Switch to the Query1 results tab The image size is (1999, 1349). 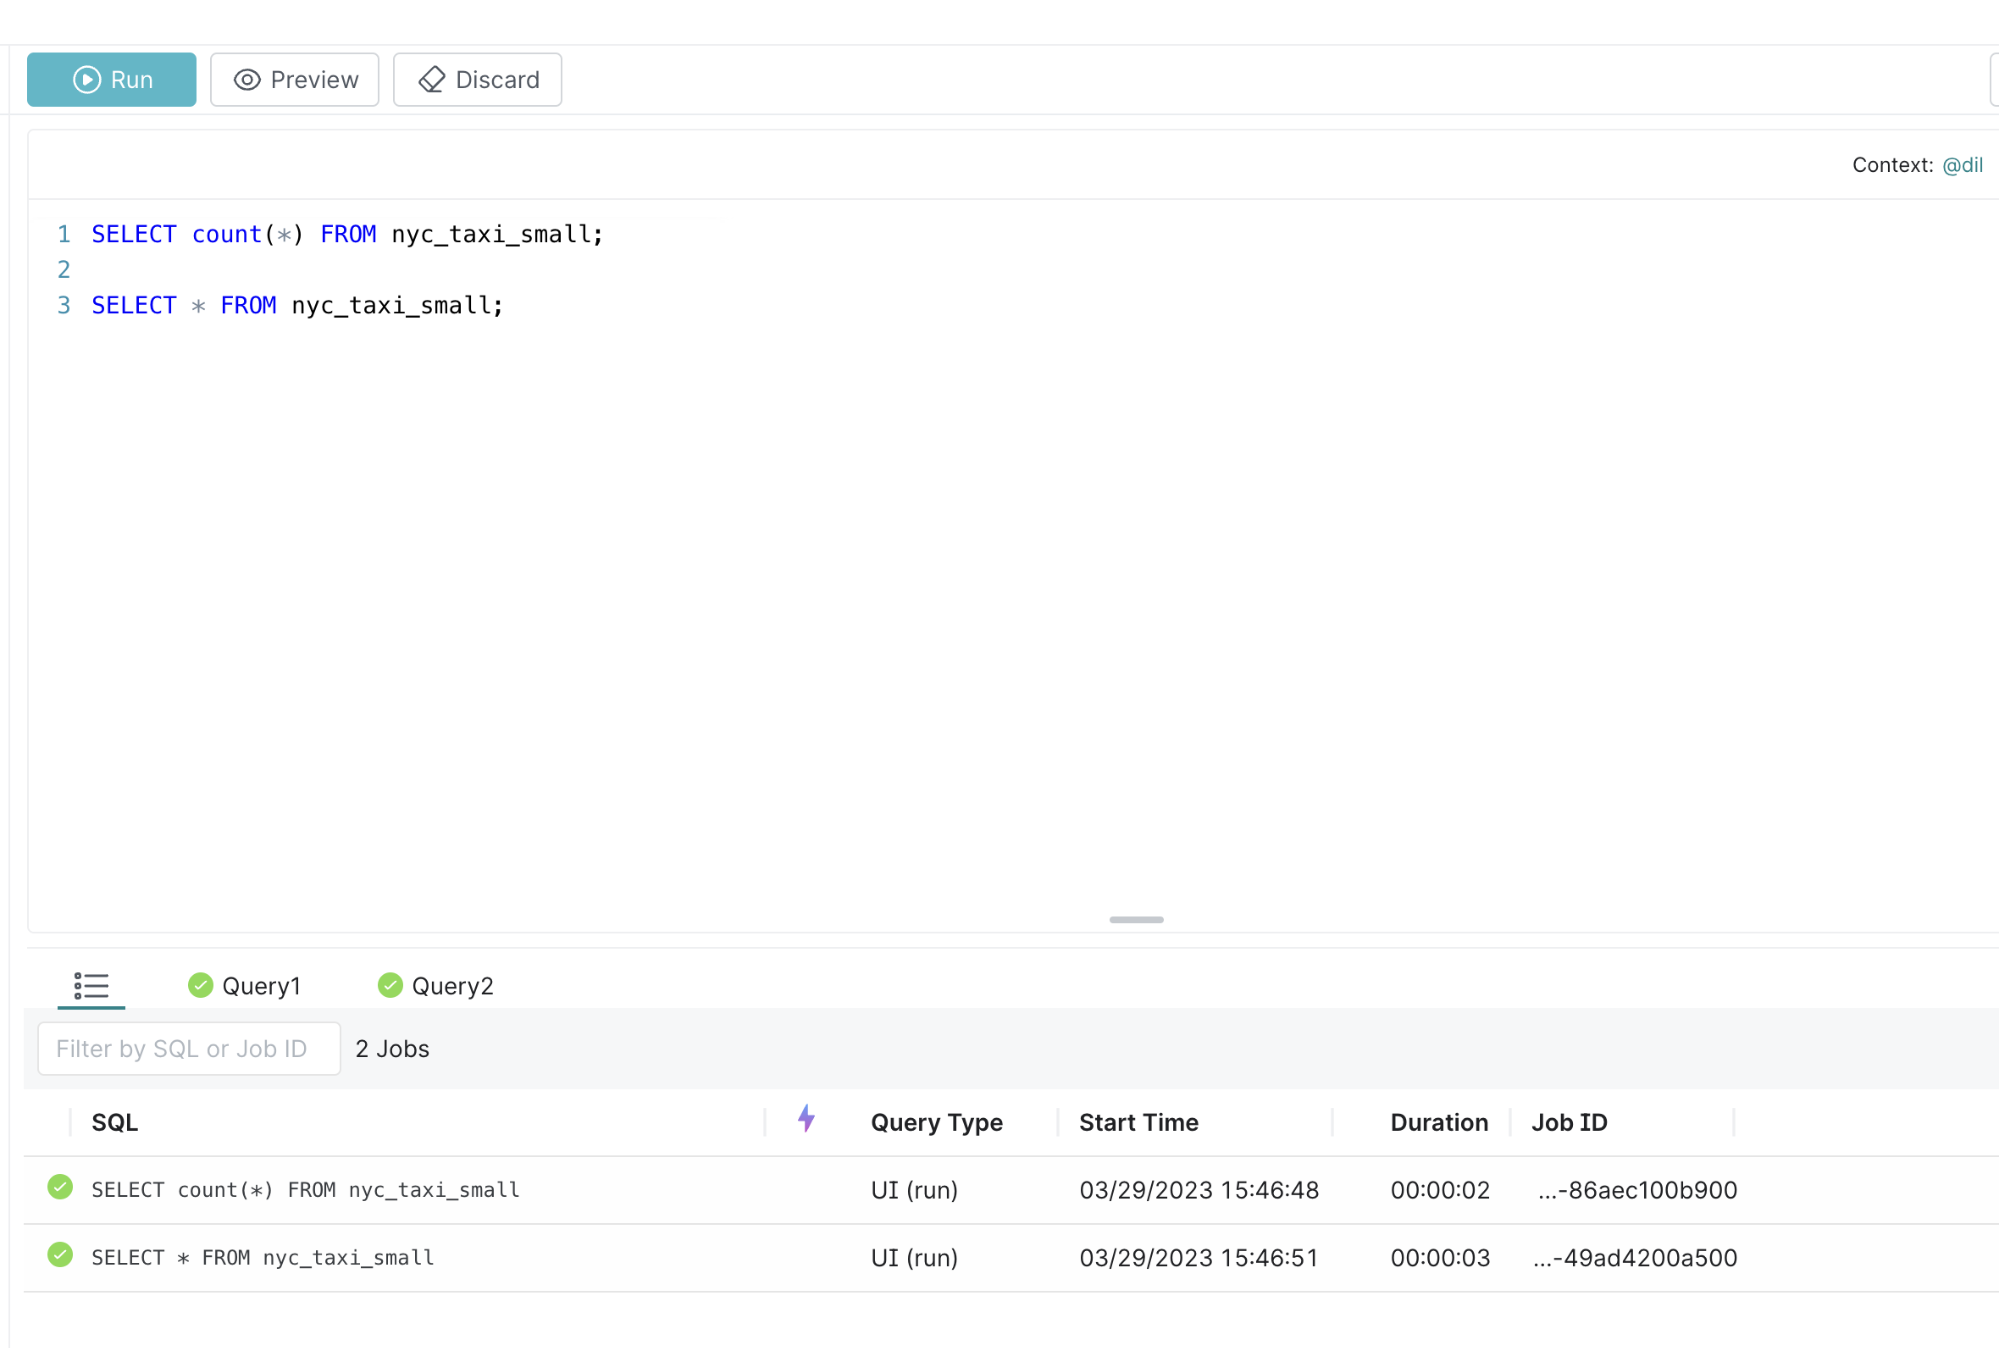pyautogui.click(x=260, y=985)
